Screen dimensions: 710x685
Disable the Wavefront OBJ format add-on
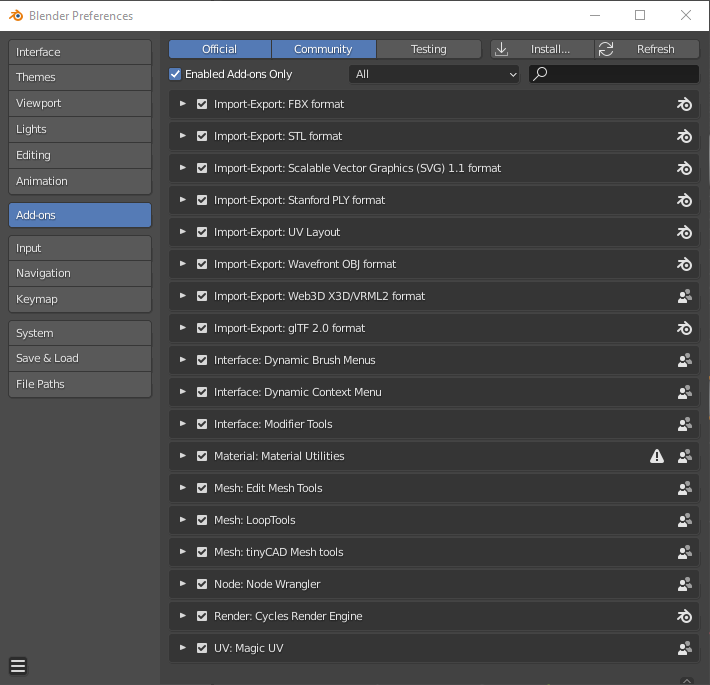click(202, 264)
